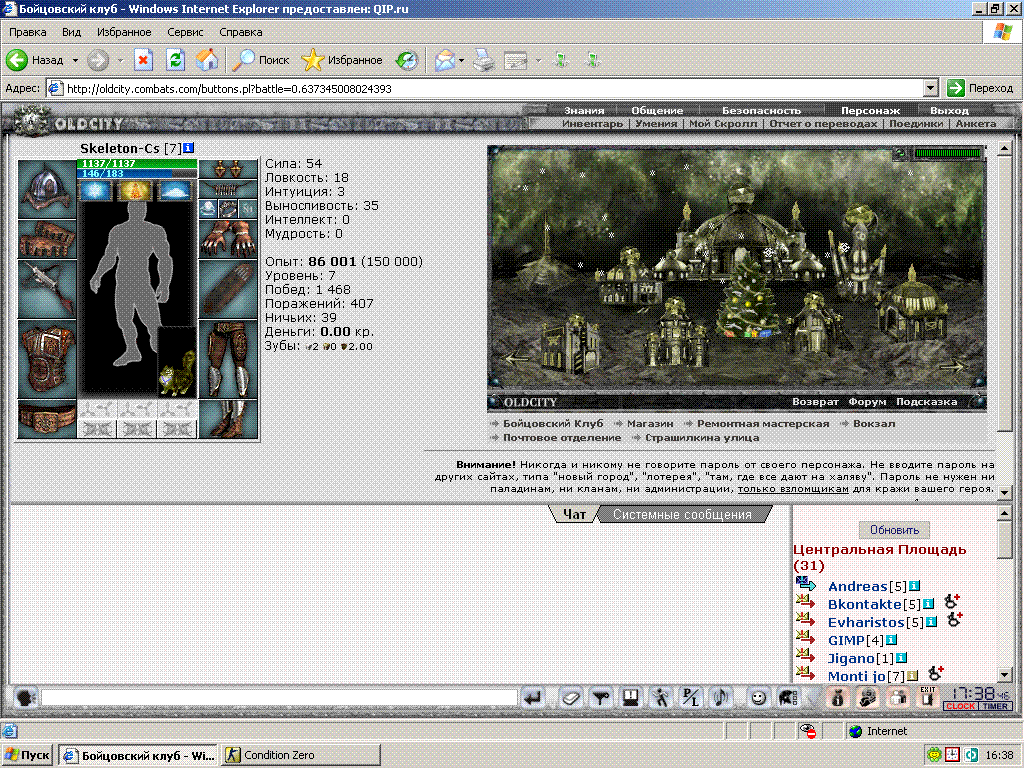
Task: Go to the Вокзал location link
Action: click(874, 423)
